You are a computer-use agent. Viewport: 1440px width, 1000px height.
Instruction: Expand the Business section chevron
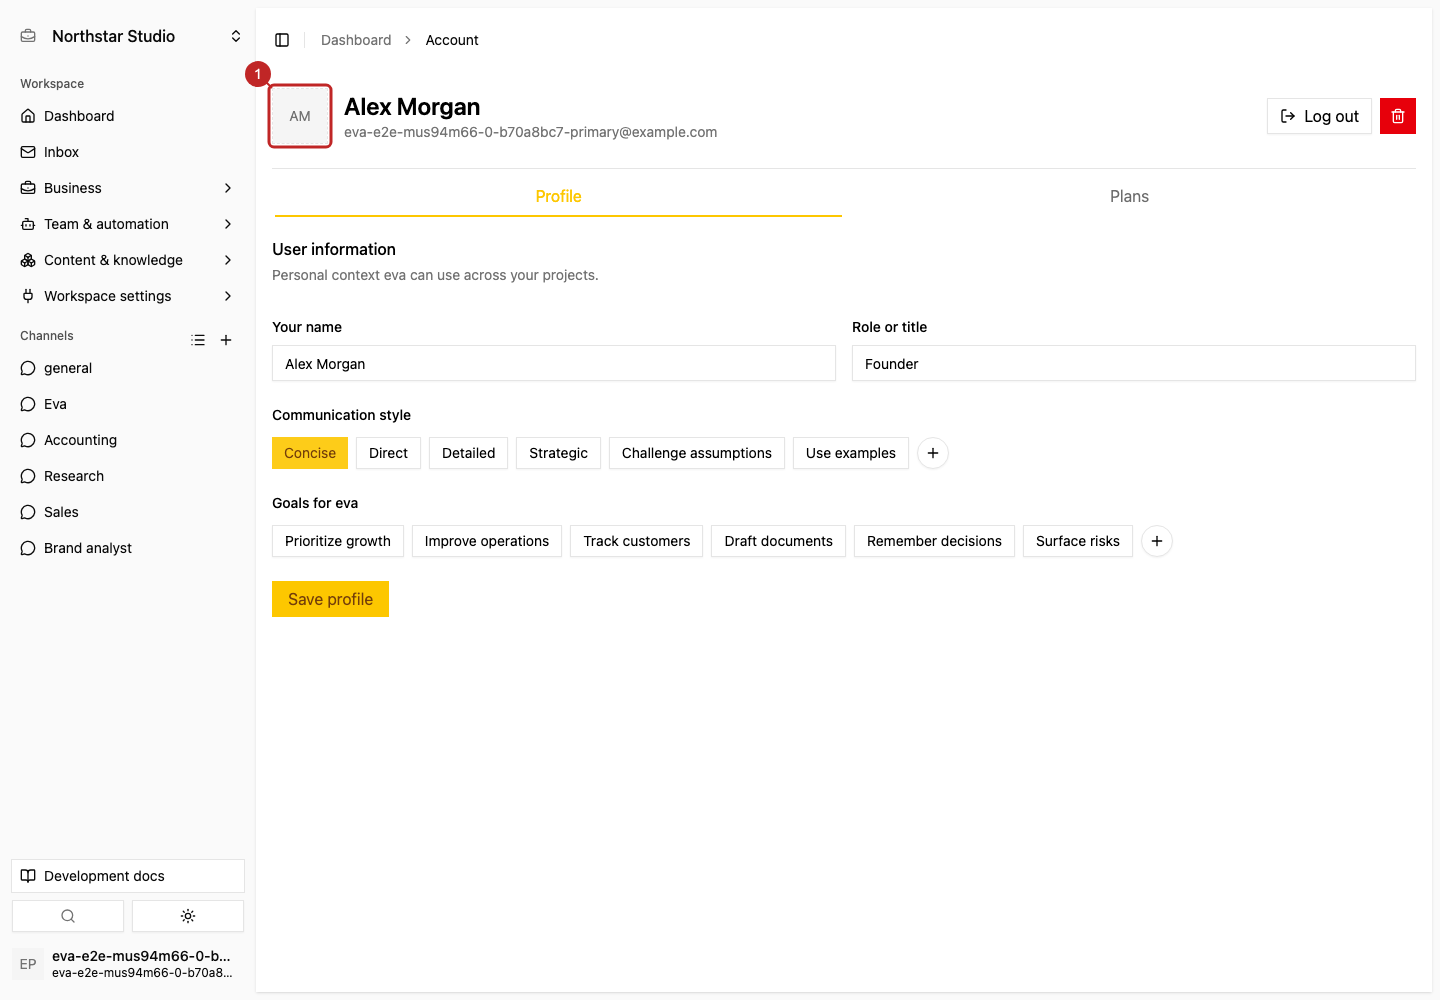pyautogui.click(x=228, y=188)
